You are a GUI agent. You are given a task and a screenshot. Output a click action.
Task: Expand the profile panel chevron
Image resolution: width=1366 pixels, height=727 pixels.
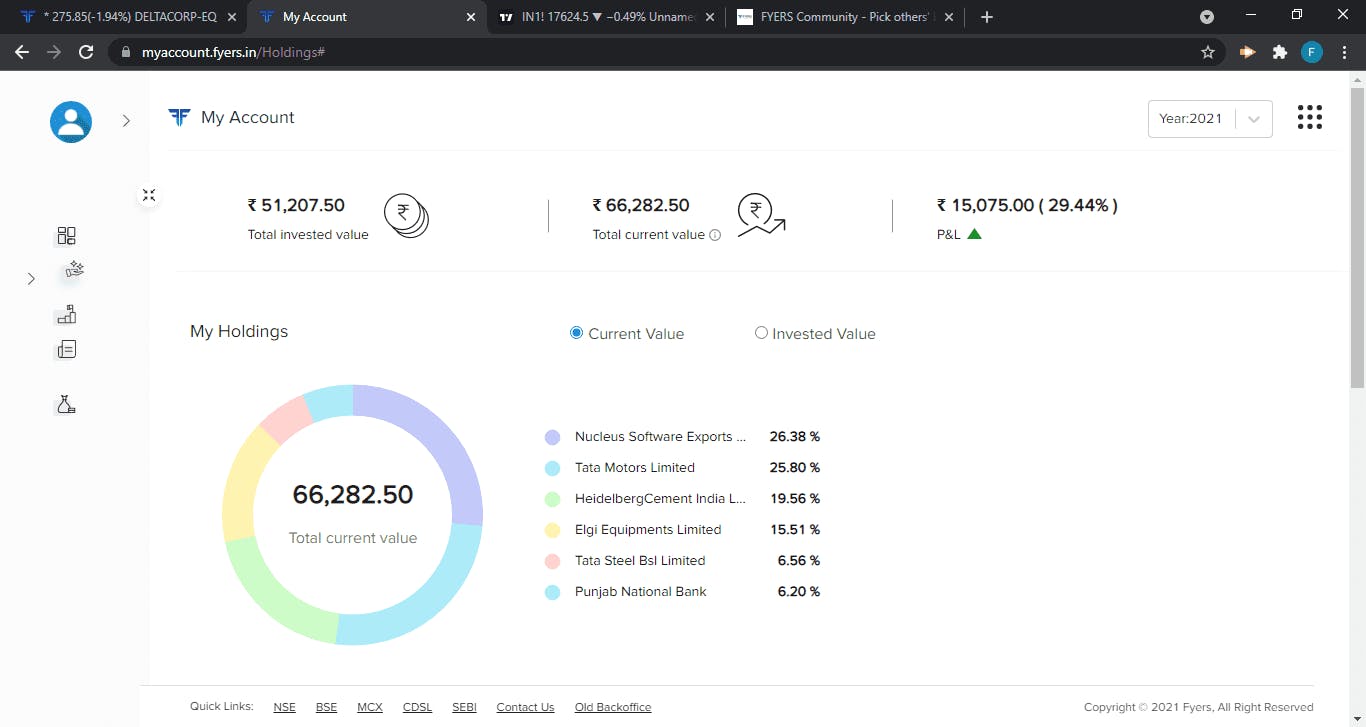pyautogui.click(x=126, y=121)
